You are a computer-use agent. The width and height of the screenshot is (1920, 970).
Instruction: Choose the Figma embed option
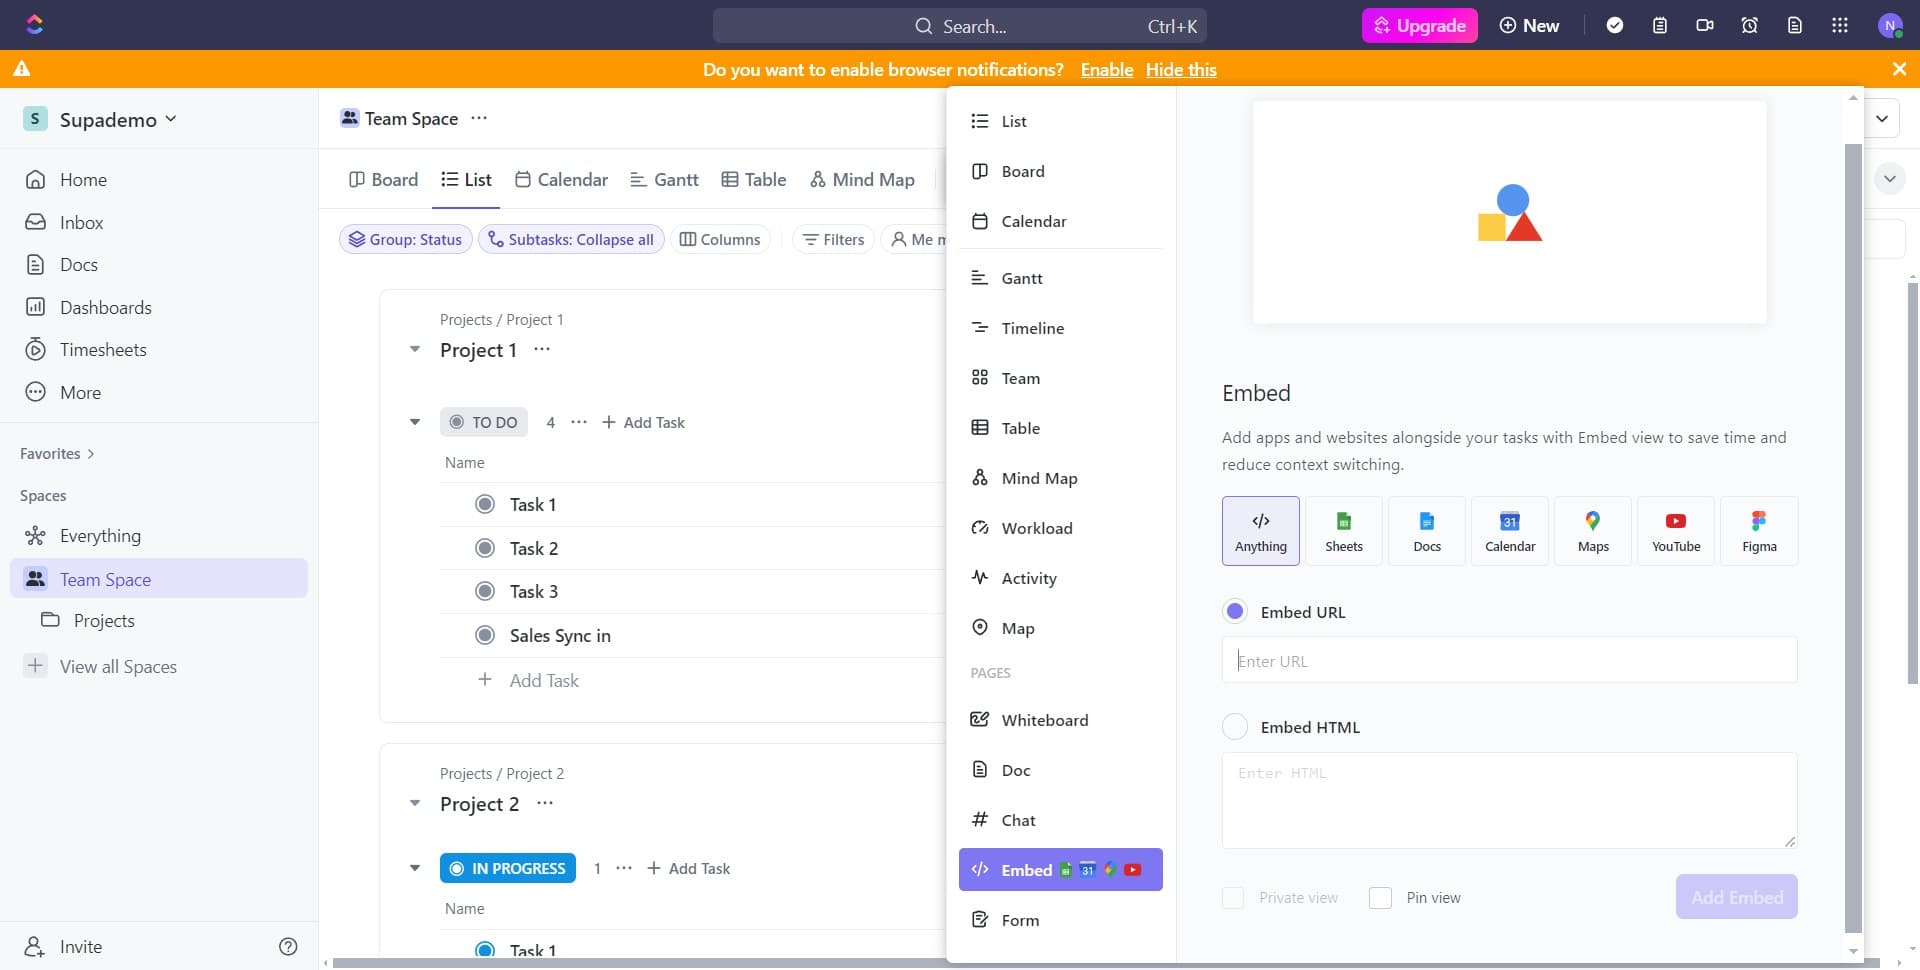click(x=1758, y=531)
